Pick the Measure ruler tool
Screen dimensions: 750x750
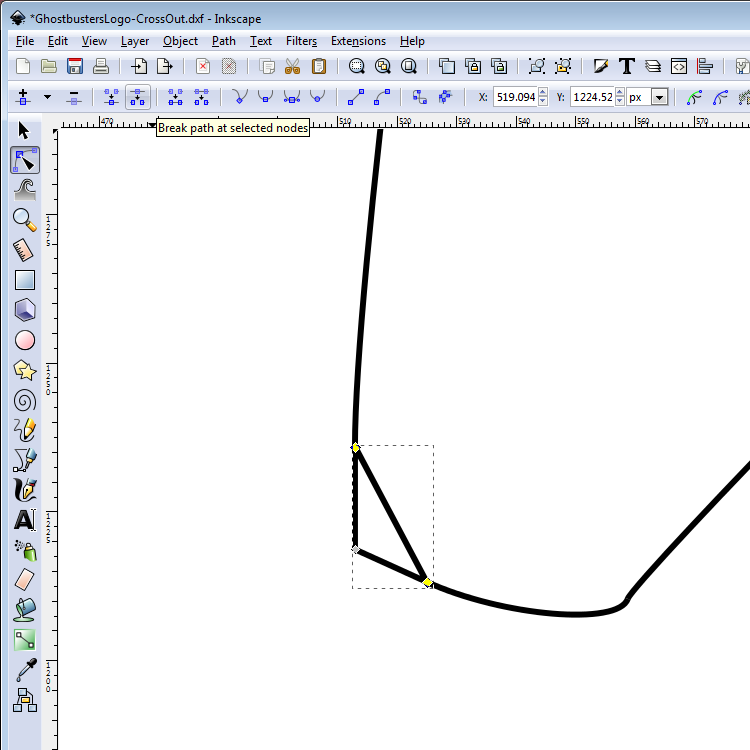click(24, 250)
